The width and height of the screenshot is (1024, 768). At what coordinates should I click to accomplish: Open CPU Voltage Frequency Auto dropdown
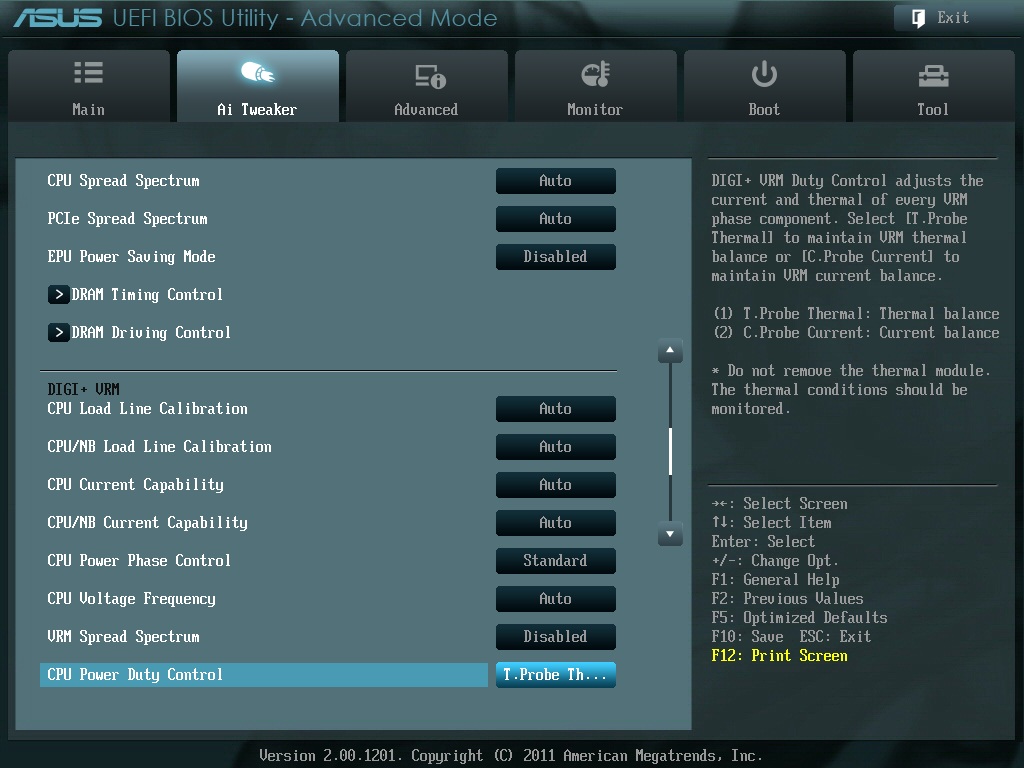[556, 598]
